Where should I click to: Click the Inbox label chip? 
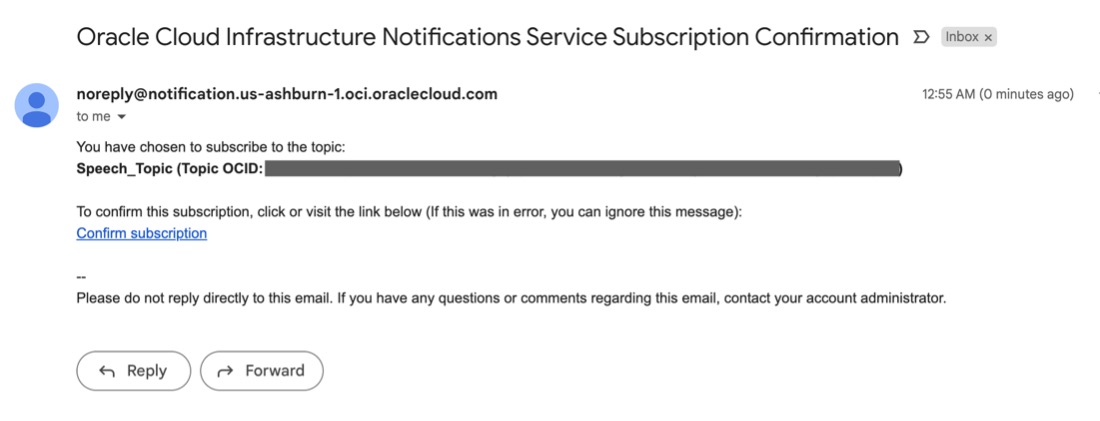[x=962, y=37]
